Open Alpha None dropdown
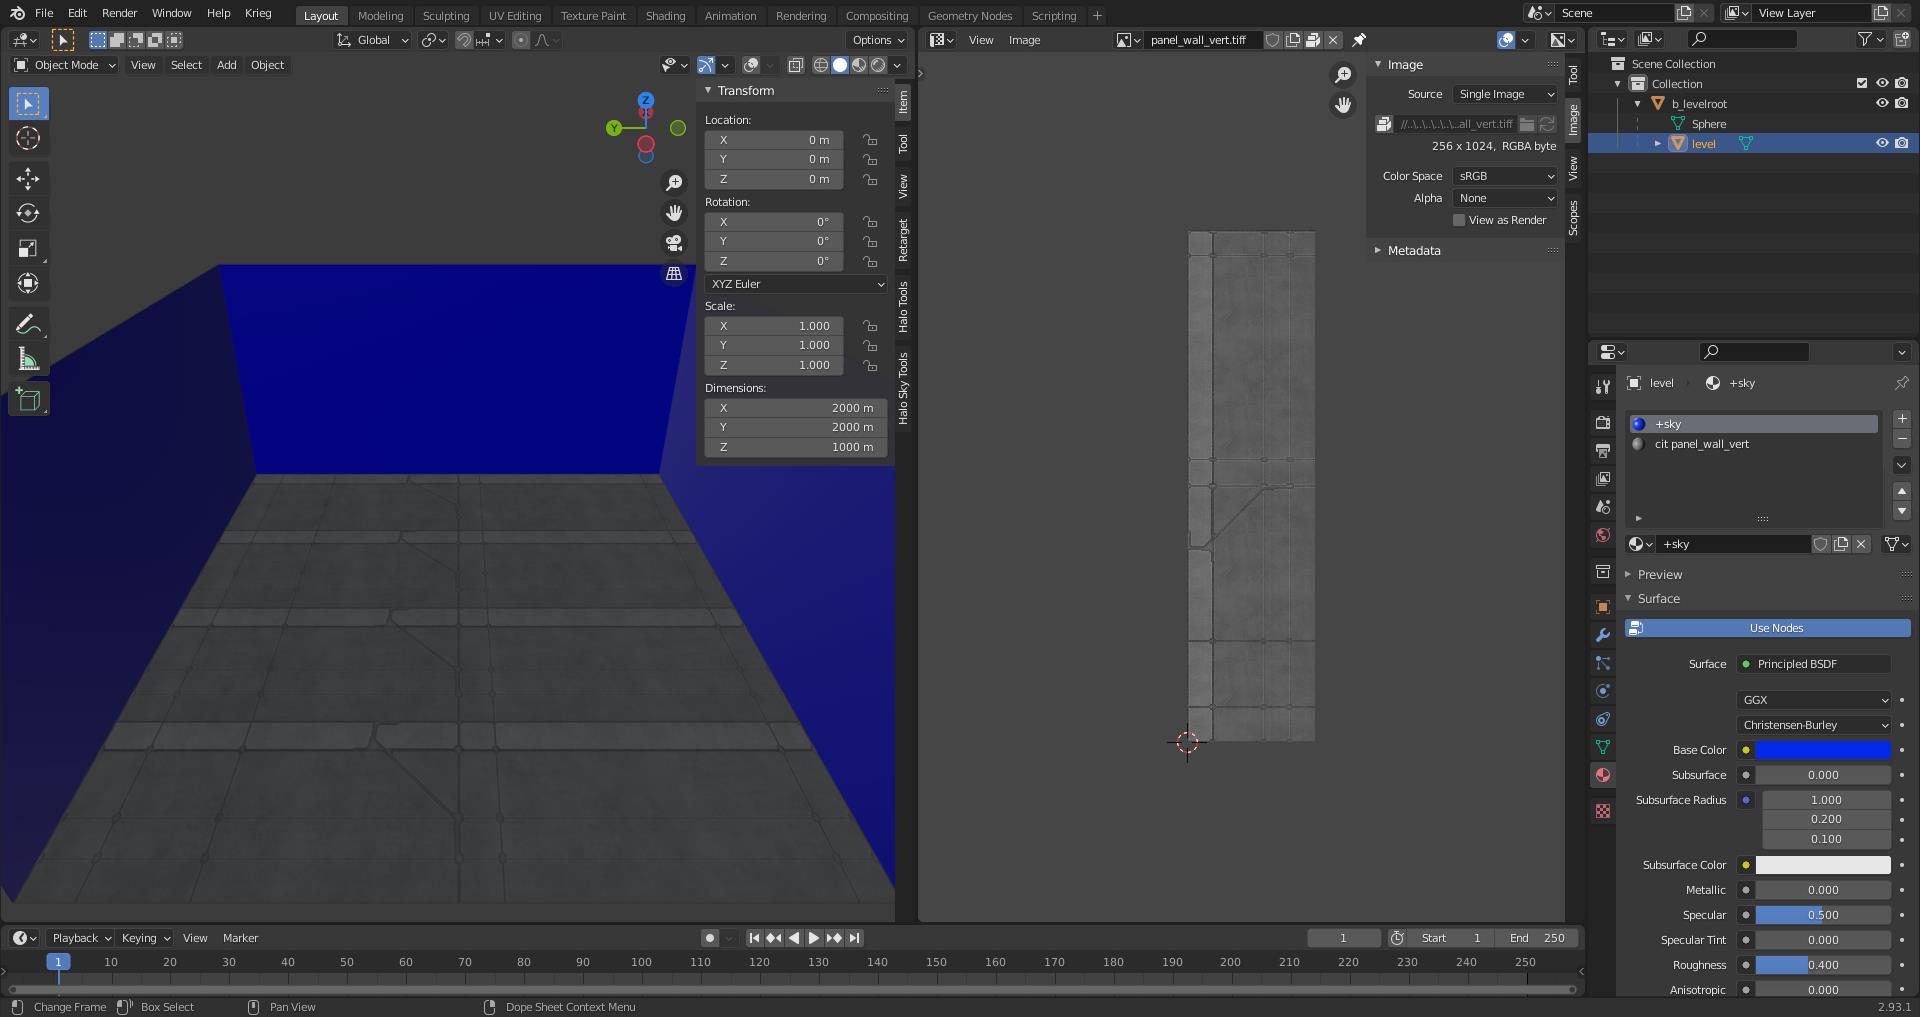Viewport: 1920px width, 1017px height. tap(1505, 198)
